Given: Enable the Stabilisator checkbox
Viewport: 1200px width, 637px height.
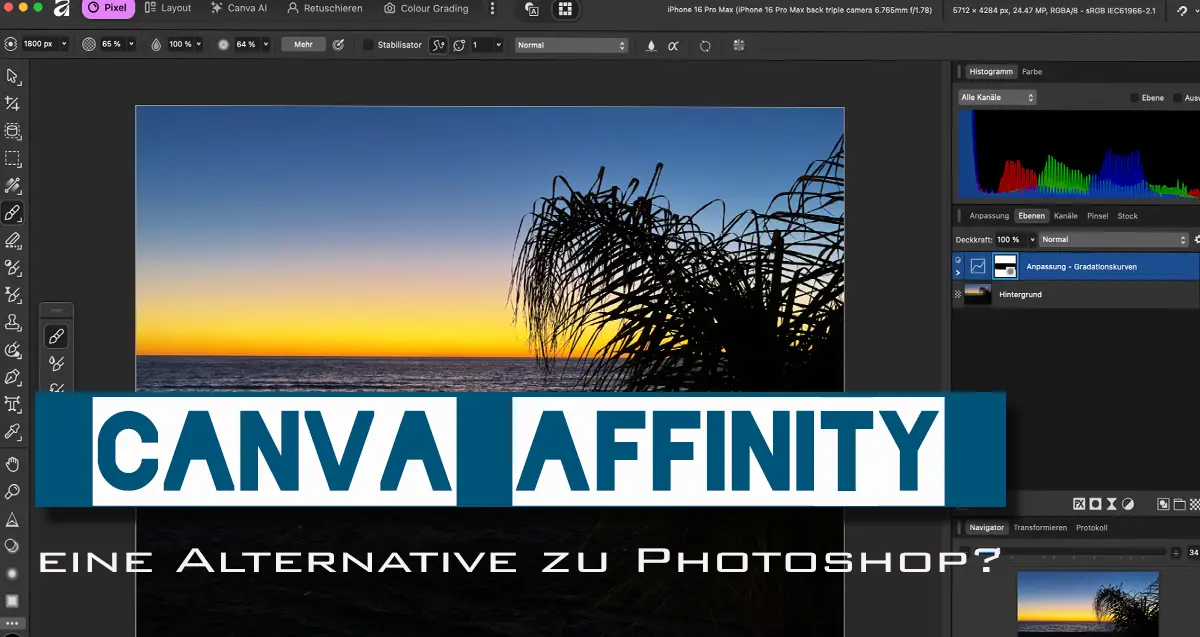Looking at the screenshot, I should tap(368, 45).
